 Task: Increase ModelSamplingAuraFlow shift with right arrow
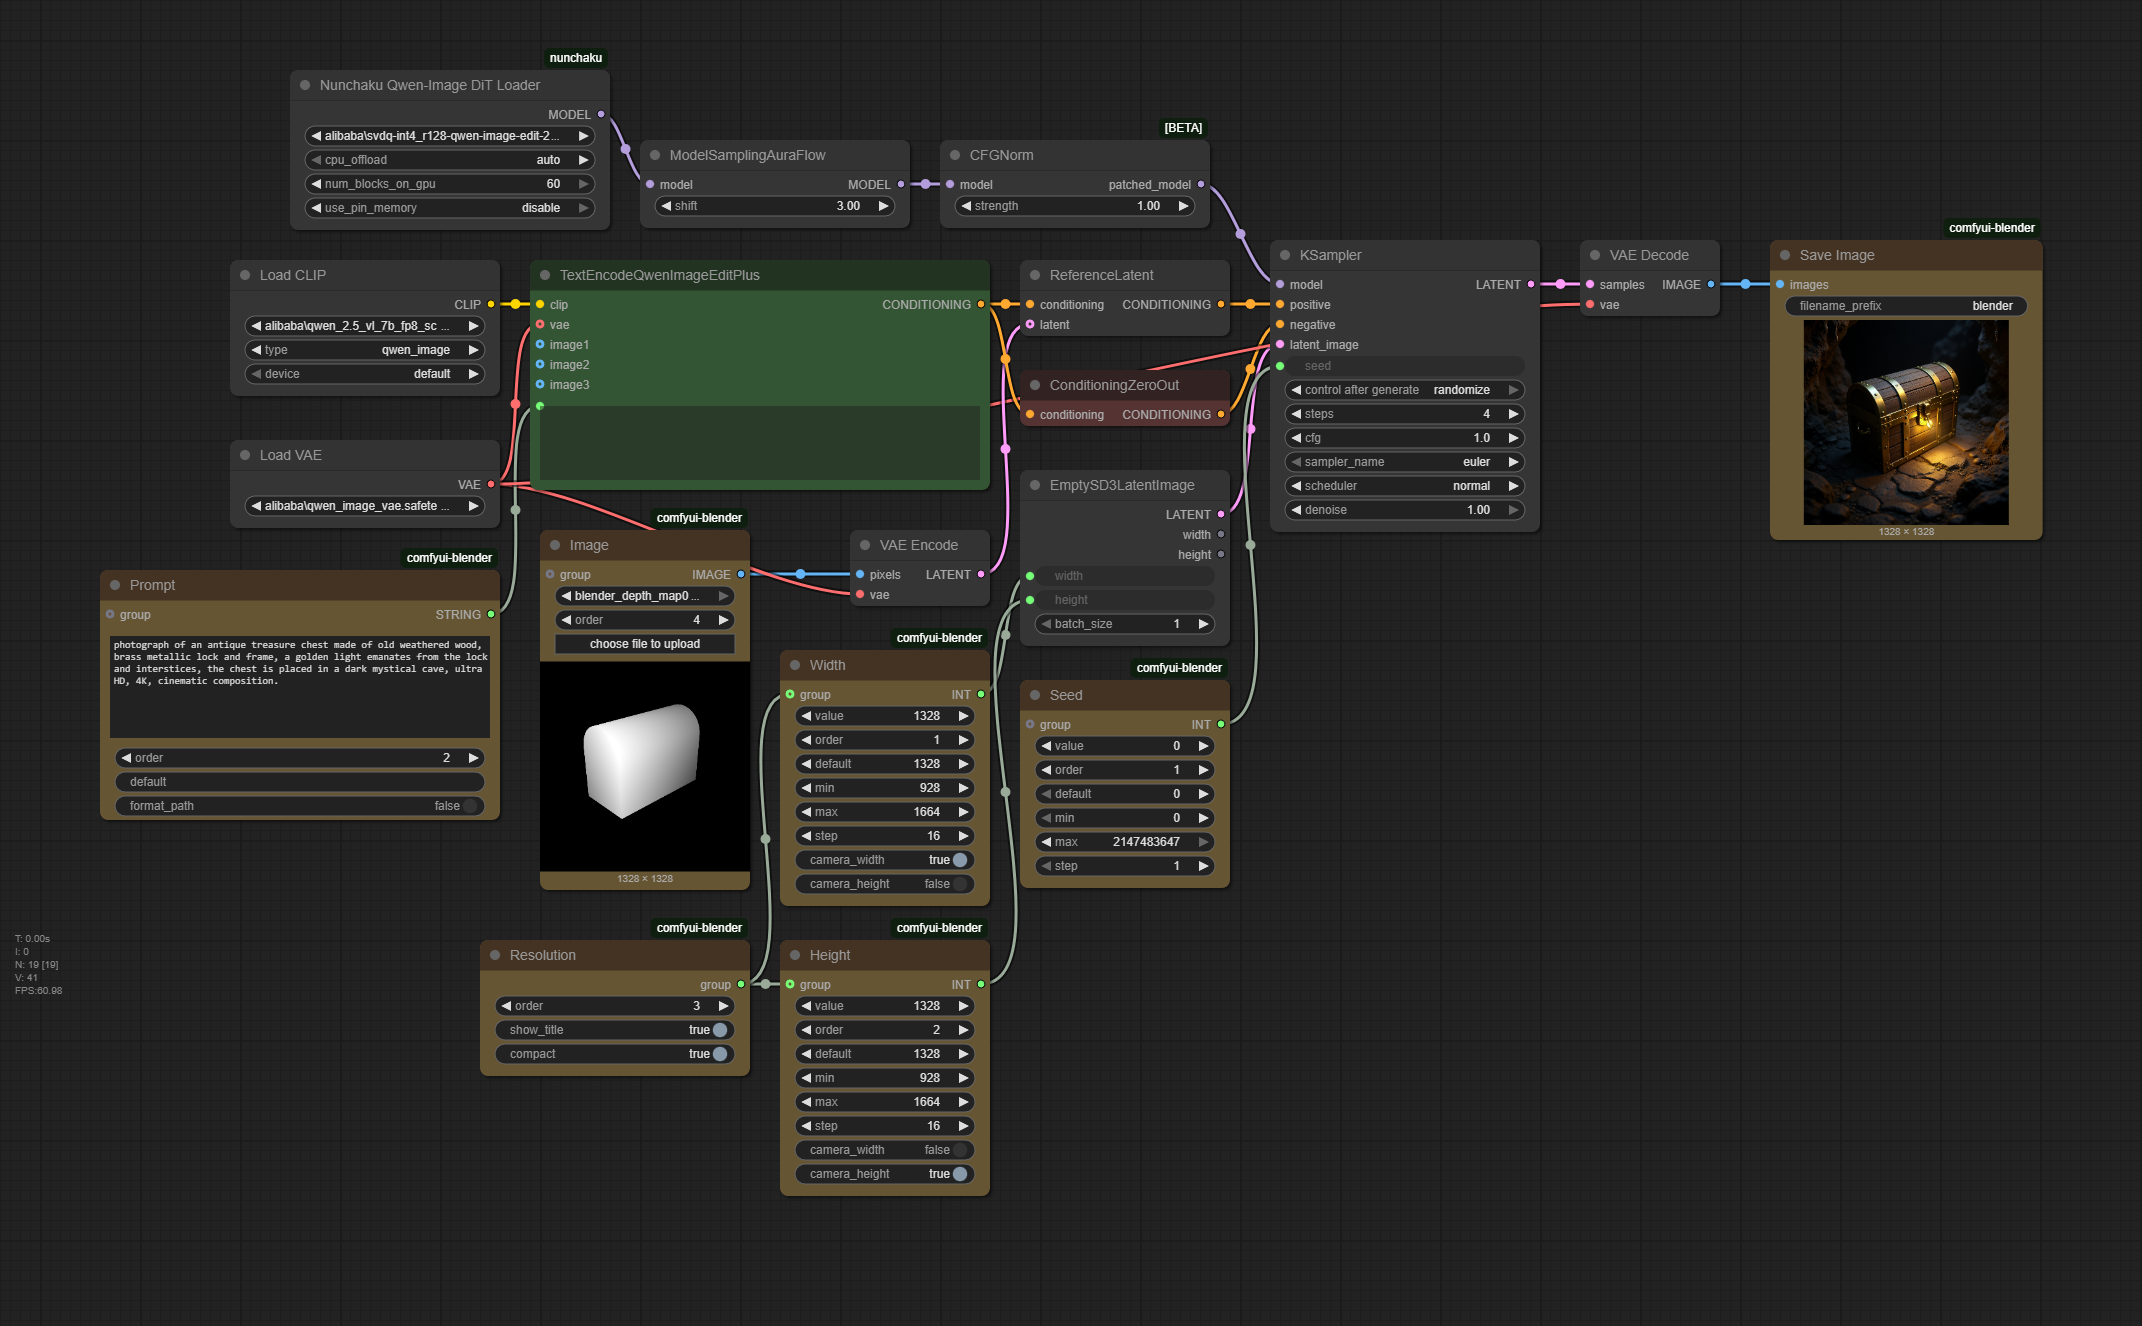[x=883, y=206]
